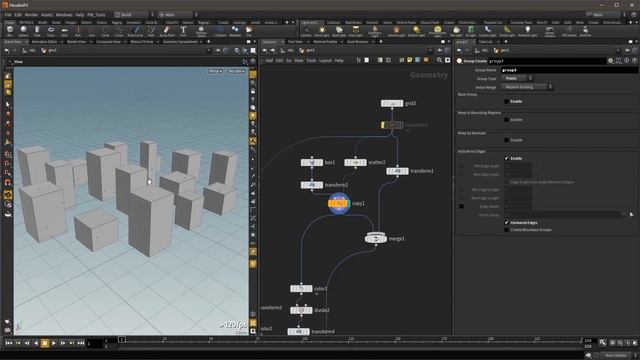Open the network editor Tools menu

[311, 60]
